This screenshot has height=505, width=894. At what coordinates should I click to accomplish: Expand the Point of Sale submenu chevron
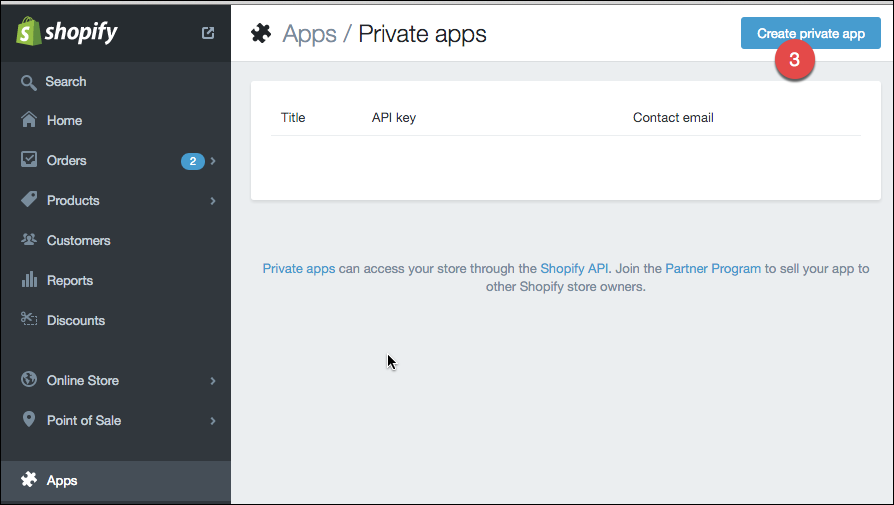[213, 421]
